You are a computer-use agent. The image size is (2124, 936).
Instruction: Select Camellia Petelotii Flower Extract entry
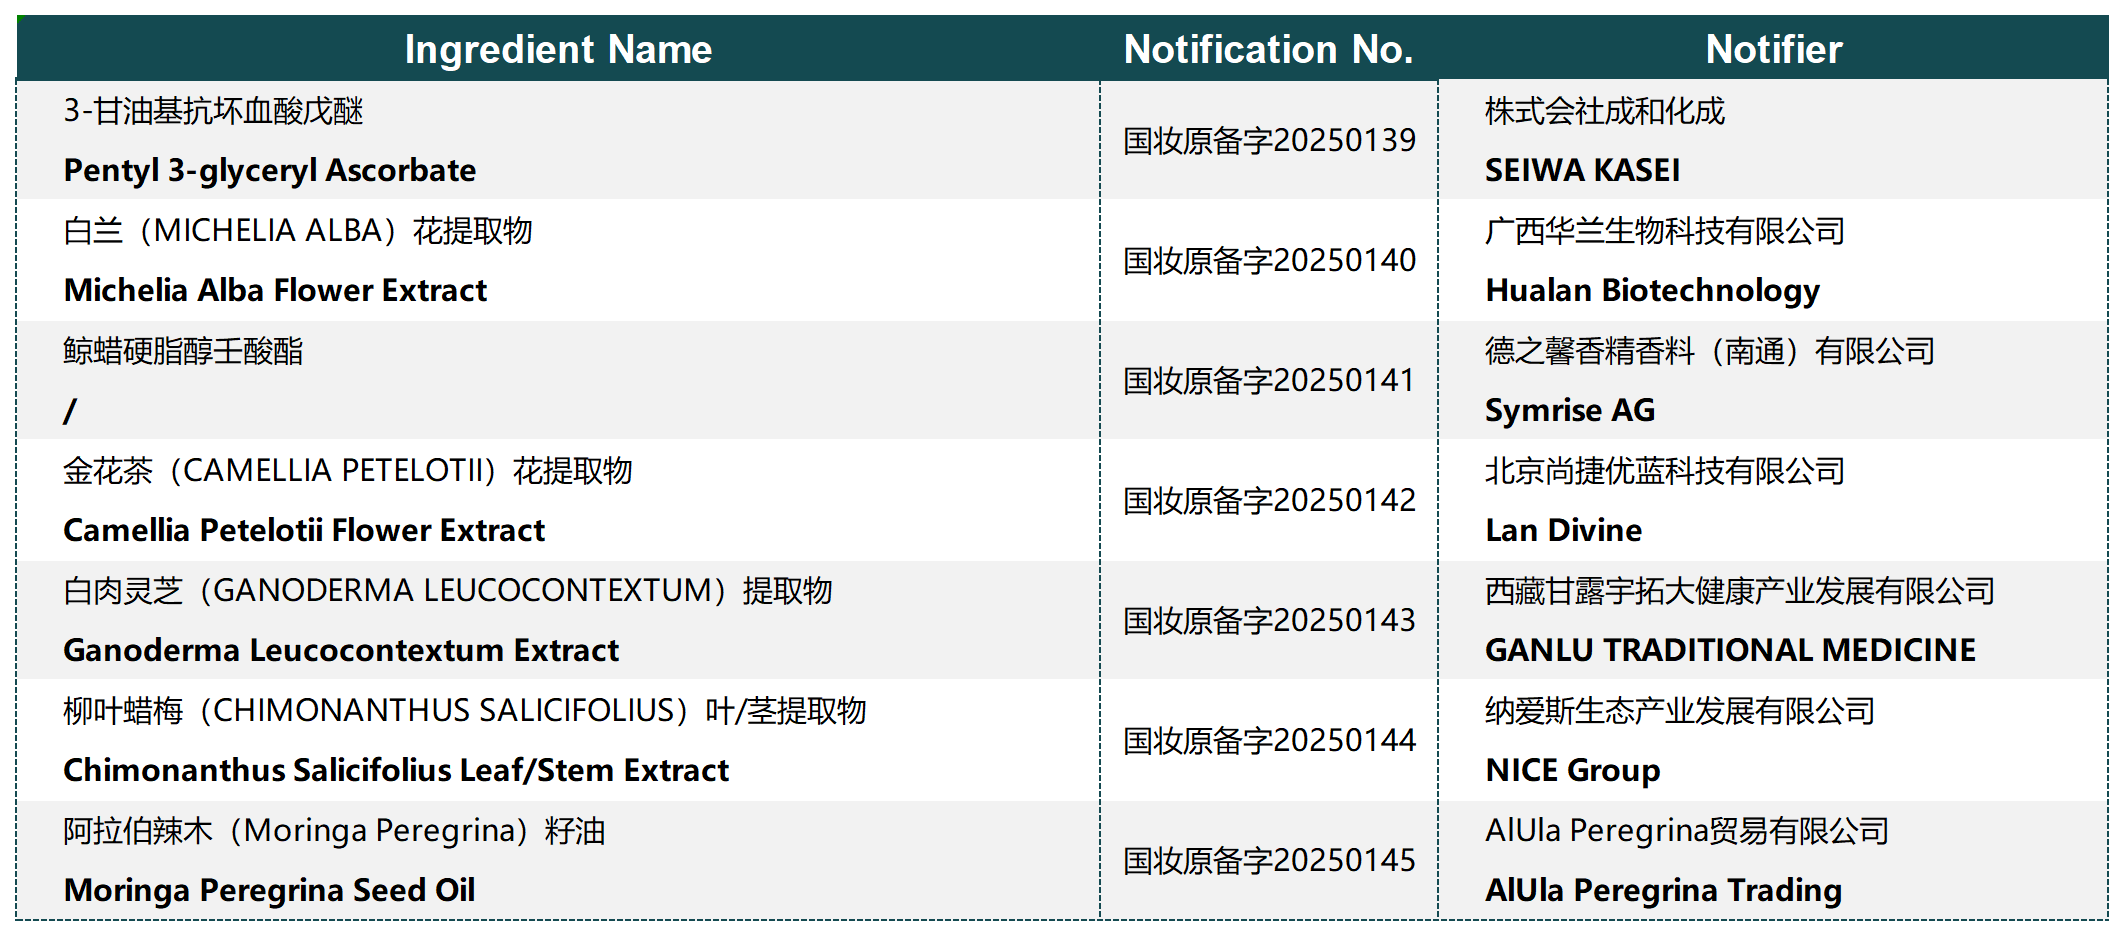304,530
